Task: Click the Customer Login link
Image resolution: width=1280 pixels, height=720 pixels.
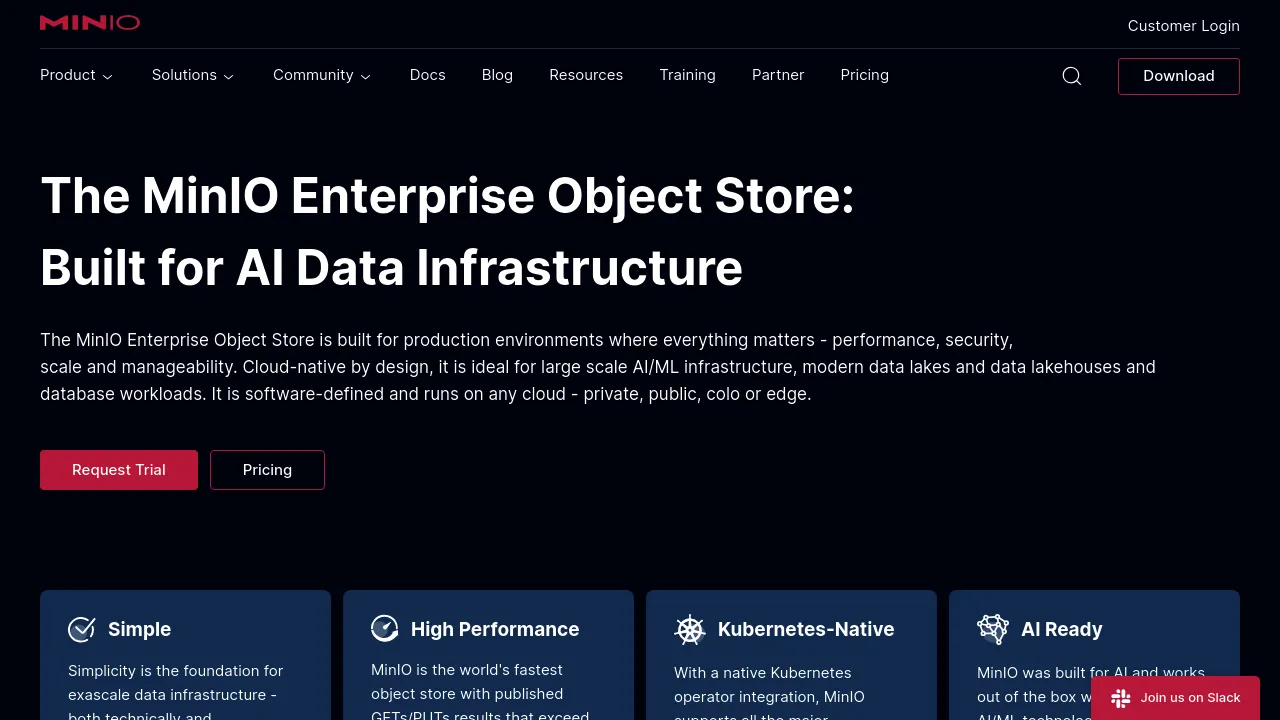Action: click(x=1184, y=26)
